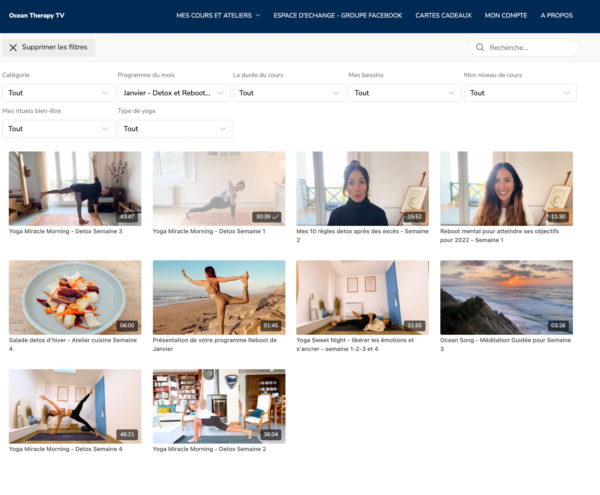Image resolution: width=600 pixels, height=495 pixels.
Task: Open the Type de yoga dropdown
Action: point(175,128)
